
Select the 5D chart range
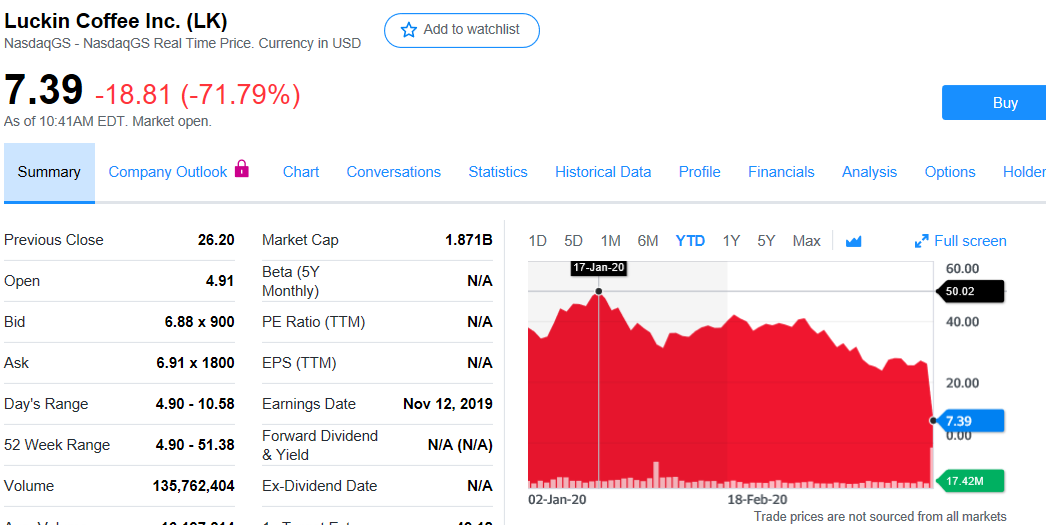click(573, 241)
